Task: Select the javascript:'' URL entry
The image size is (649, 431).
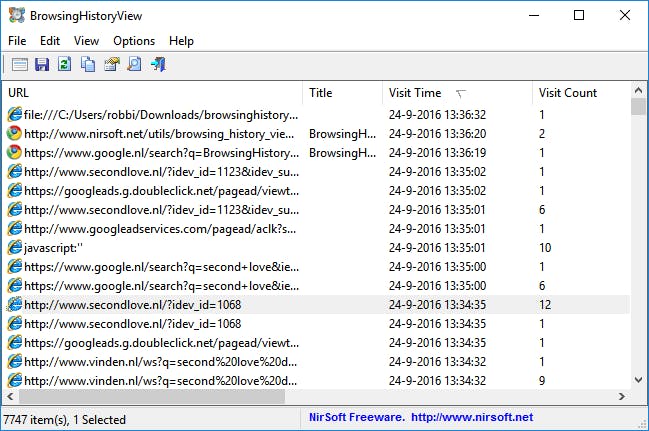Action: (53, 248)
